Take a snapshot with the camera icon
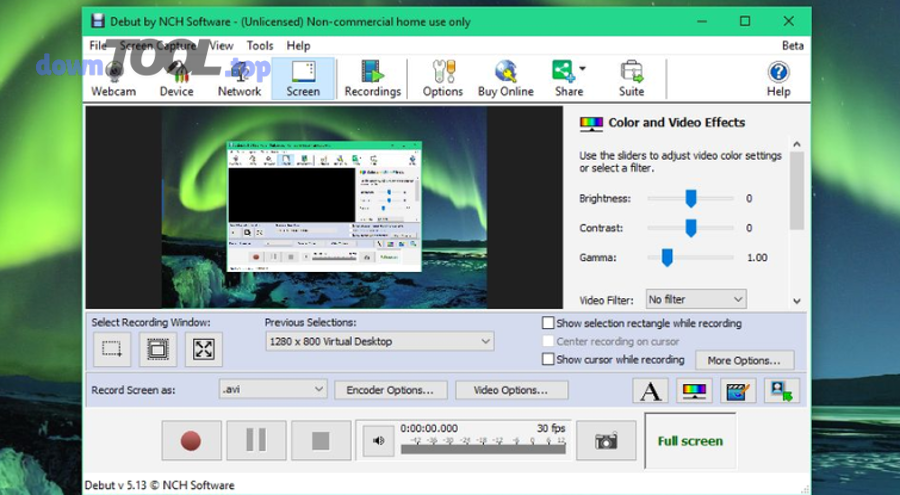The image size is (900, 495). click(x=605, y=440)
